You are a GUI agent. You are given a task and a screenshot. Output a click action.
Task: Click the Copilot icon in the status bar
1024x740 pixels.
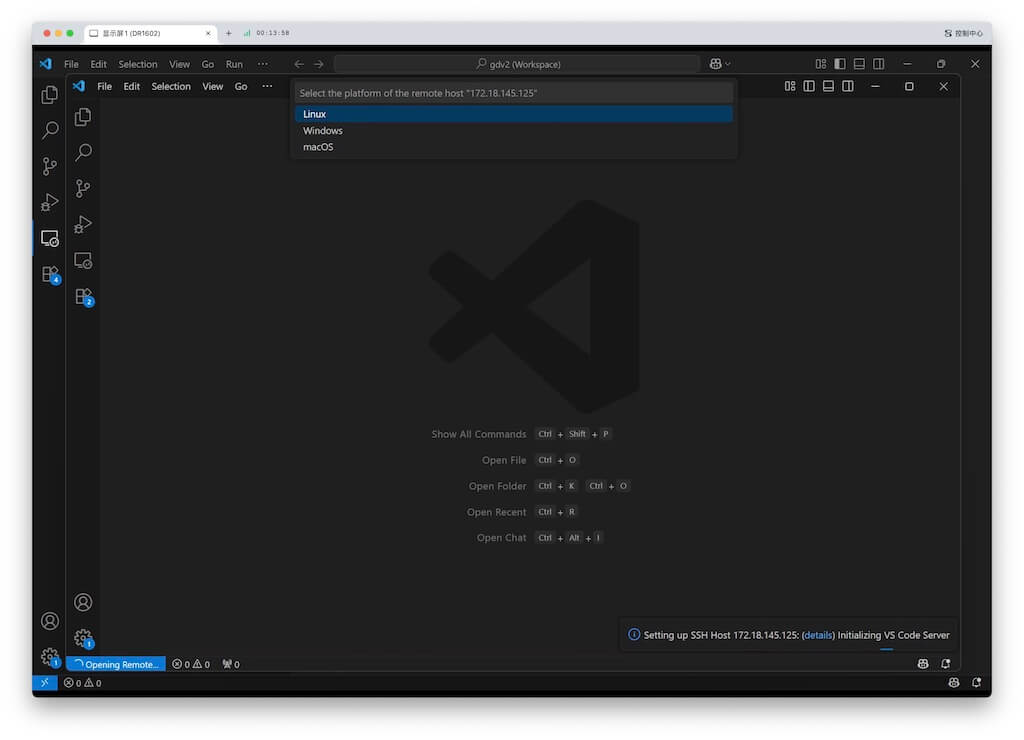coord(922,663)
